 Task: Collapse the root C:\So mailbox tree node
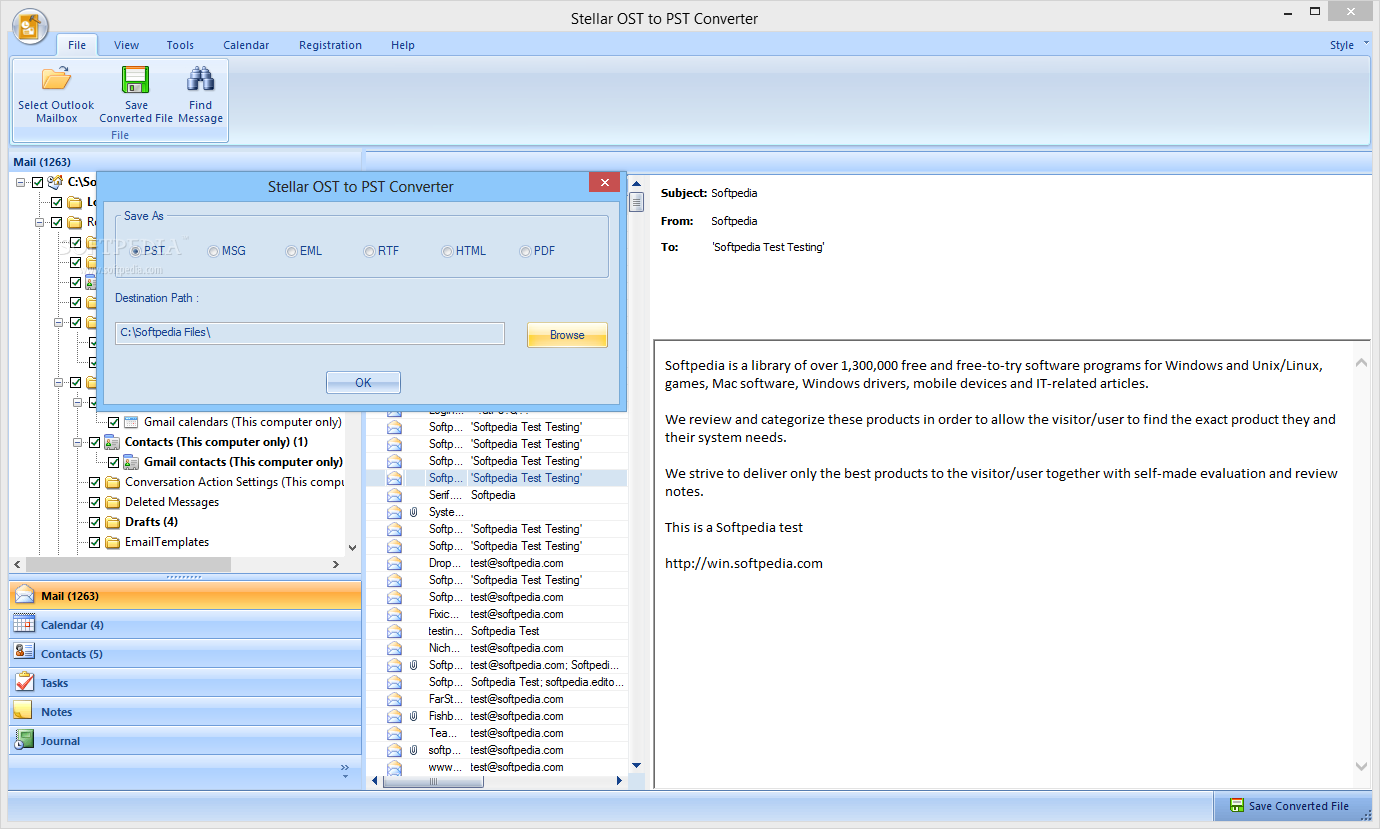click(x=21, y=182)
